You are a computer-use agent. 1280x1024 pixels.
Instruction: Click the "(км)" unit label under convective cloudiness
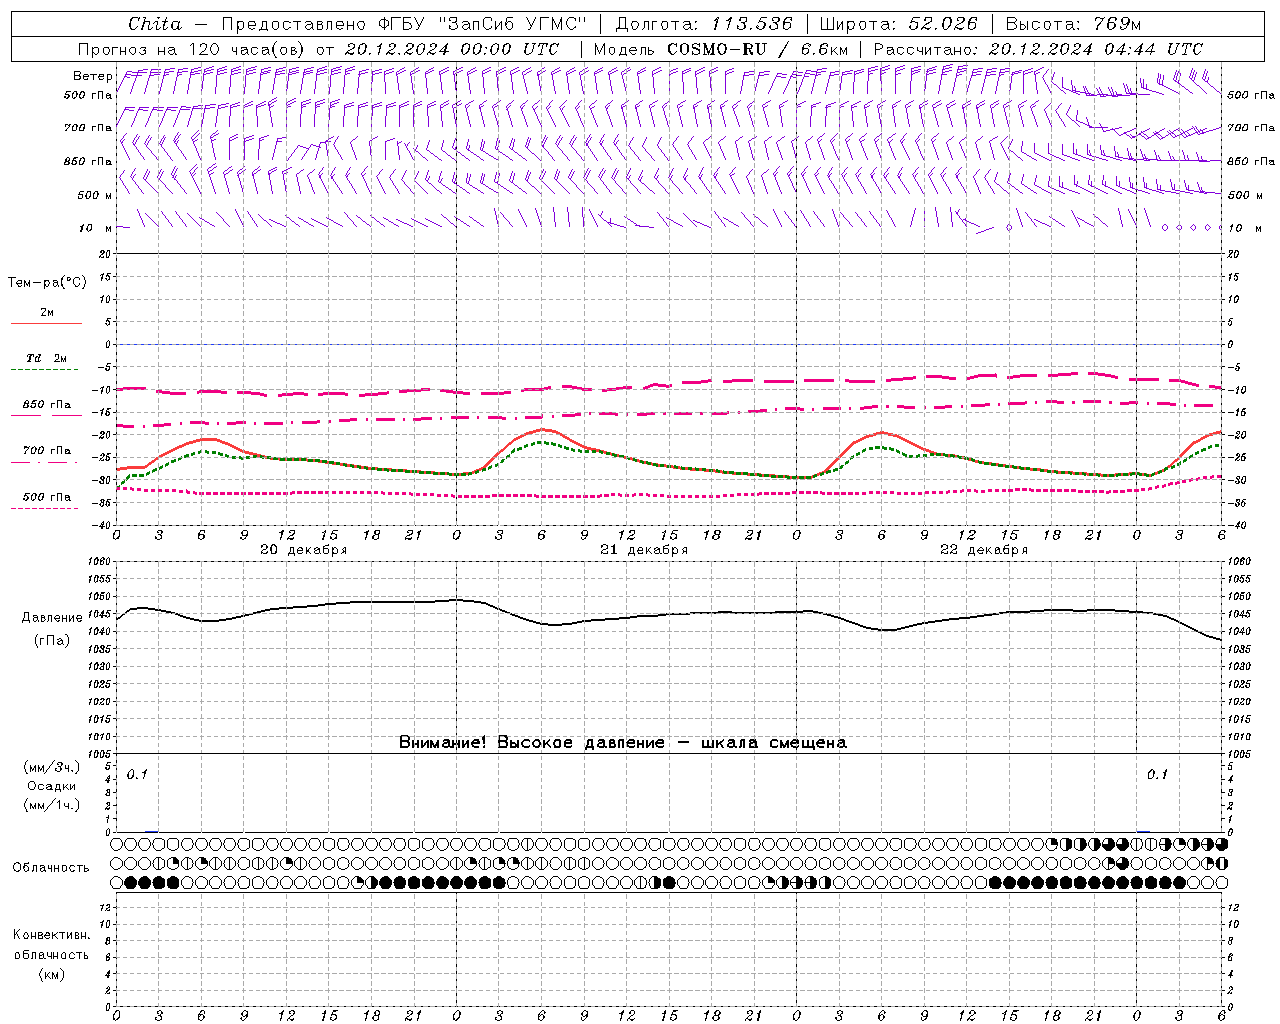tap(51, 973)
